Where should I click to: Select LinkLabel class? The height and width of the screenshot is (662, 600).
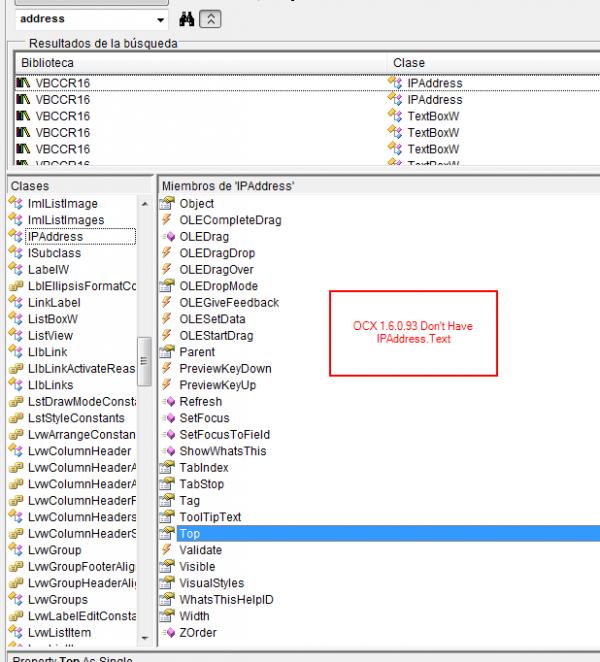coord(54,303)
